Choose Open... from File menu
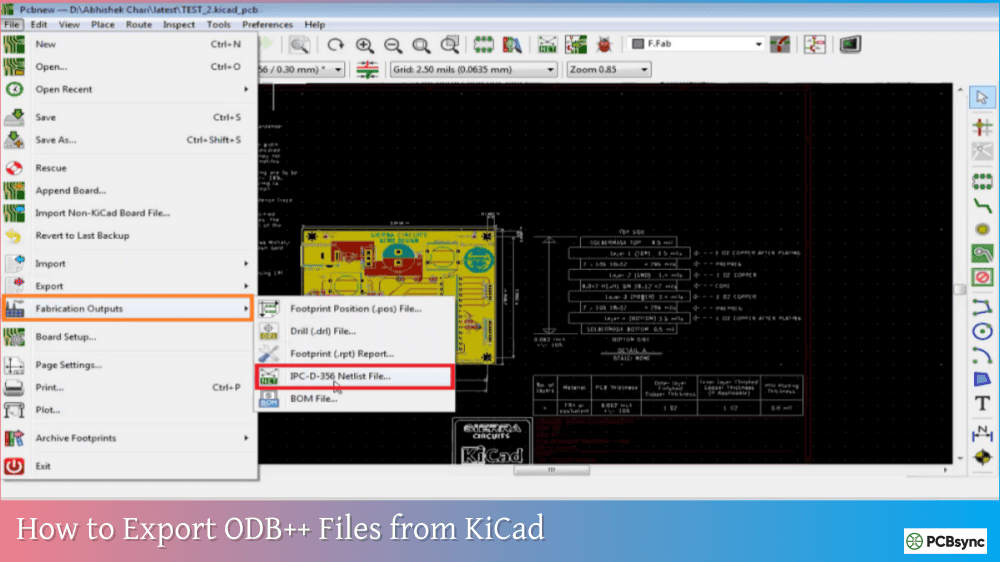Image resolution: width=1000 pixels, height=562 pixels. pos(129,66)
